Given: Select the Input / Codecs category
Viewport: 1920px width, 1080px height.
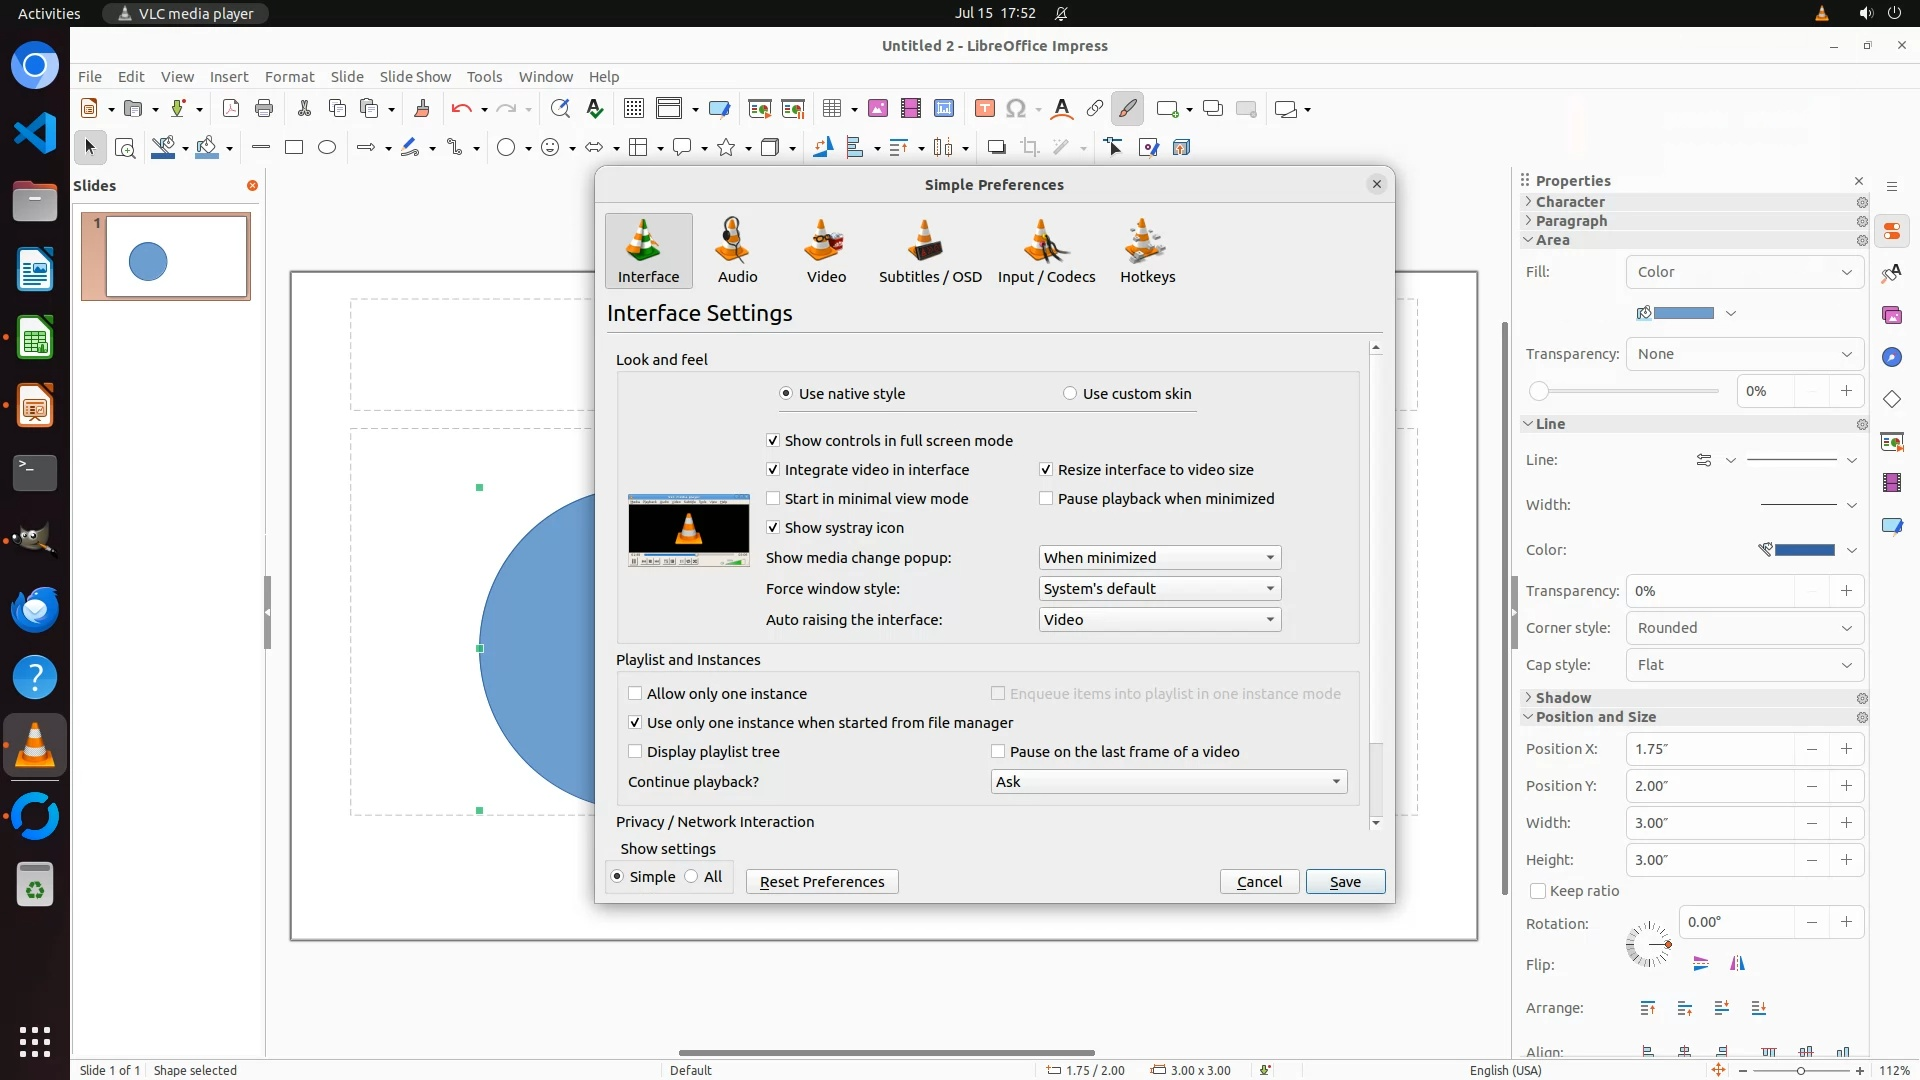Looking at the screenshot, I should [x=1046, y=251].
